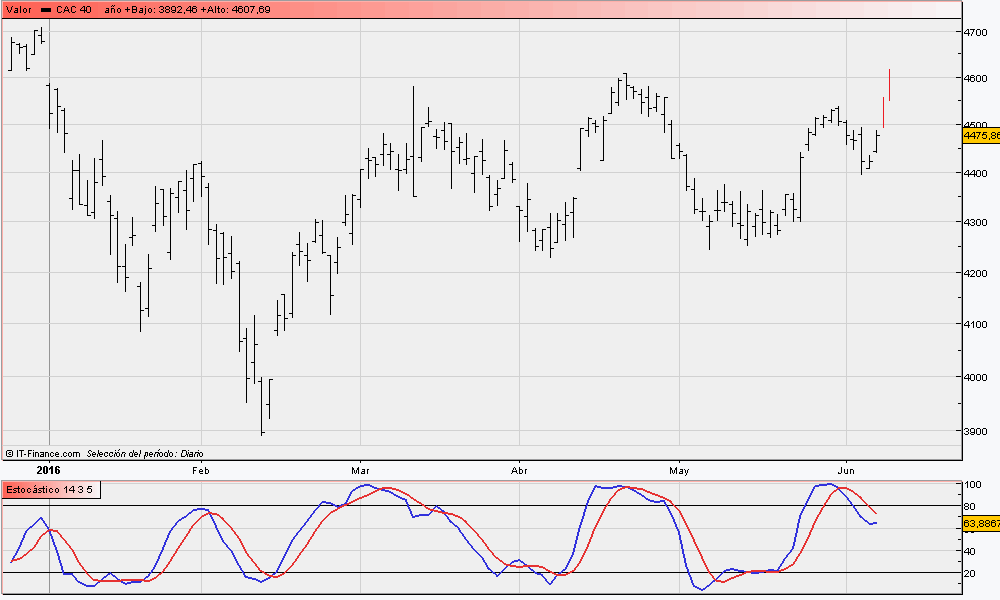Viewport: 1000px width, 600px height.
Task: Click the Abr month marker
Action: pos(519,469)
